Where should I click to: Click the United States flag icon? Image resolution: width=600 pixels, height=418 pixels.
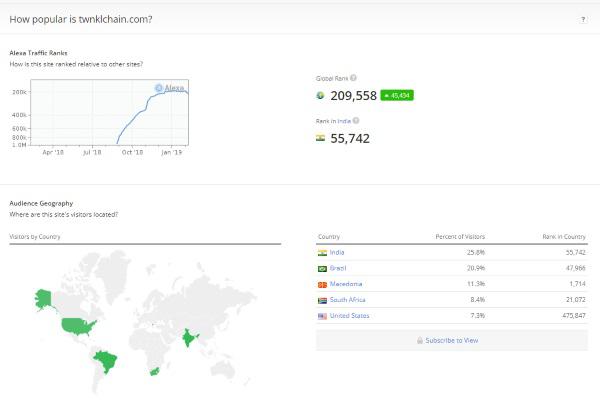point(322,316)
